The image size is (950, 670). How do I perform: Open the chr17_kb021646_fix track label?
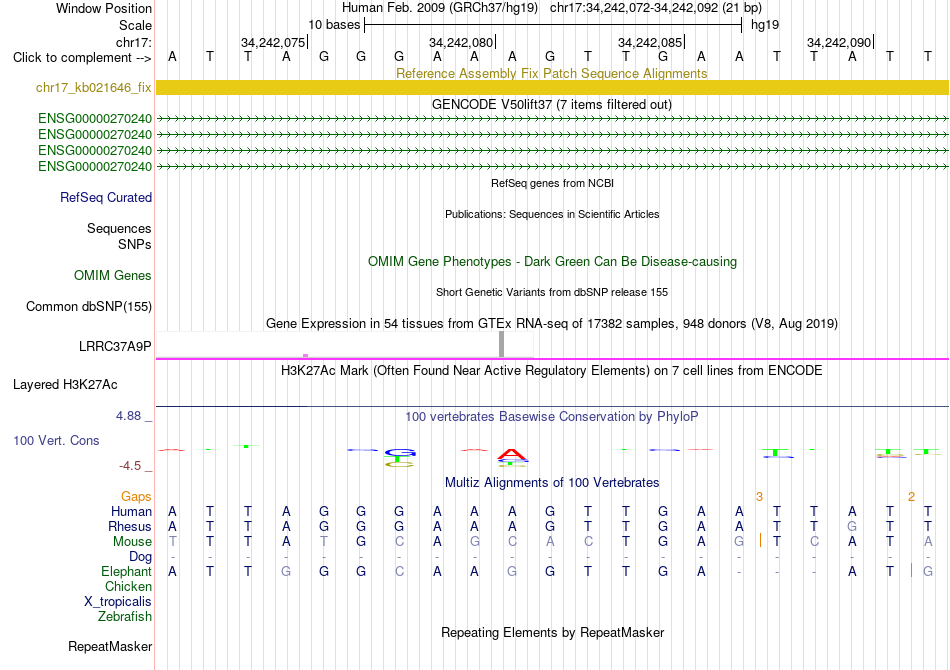pyautogui.click(x=93, y=88)
